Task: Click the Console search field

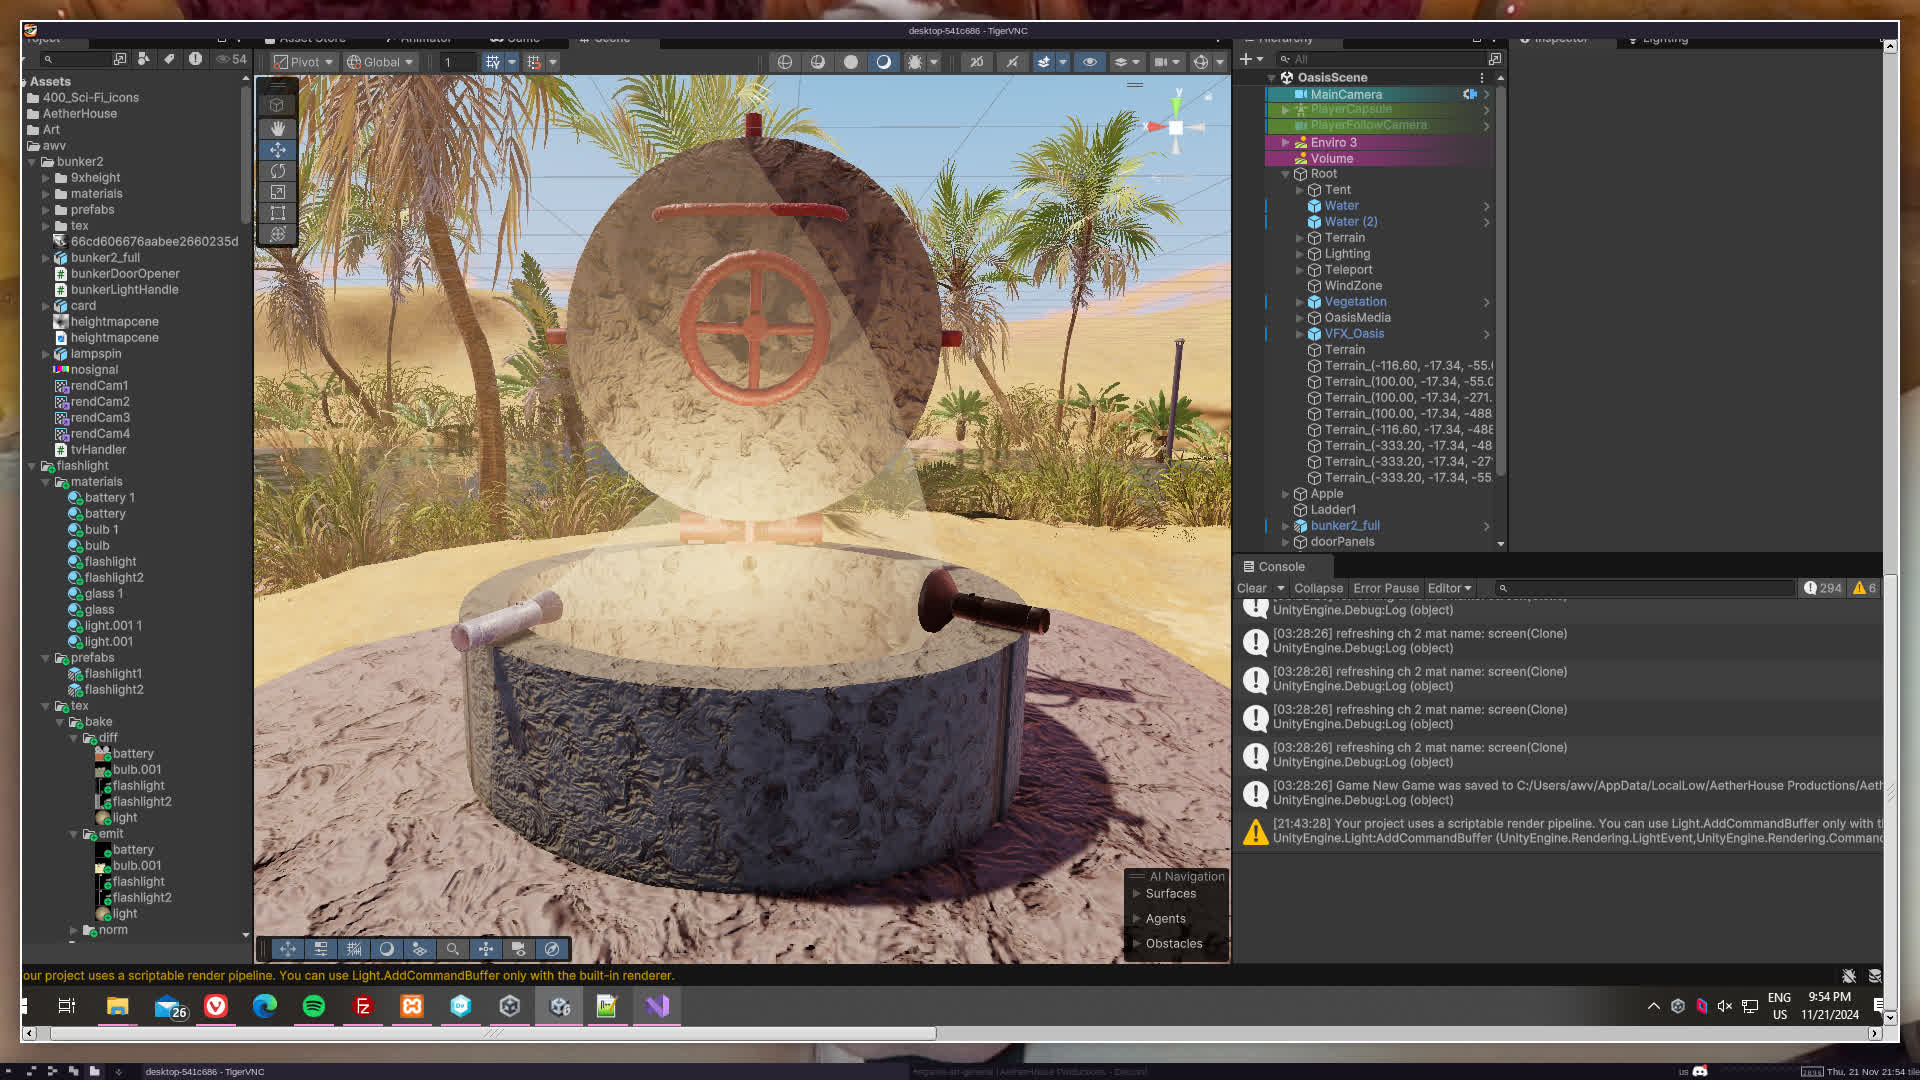Action: coord(1645,588)
